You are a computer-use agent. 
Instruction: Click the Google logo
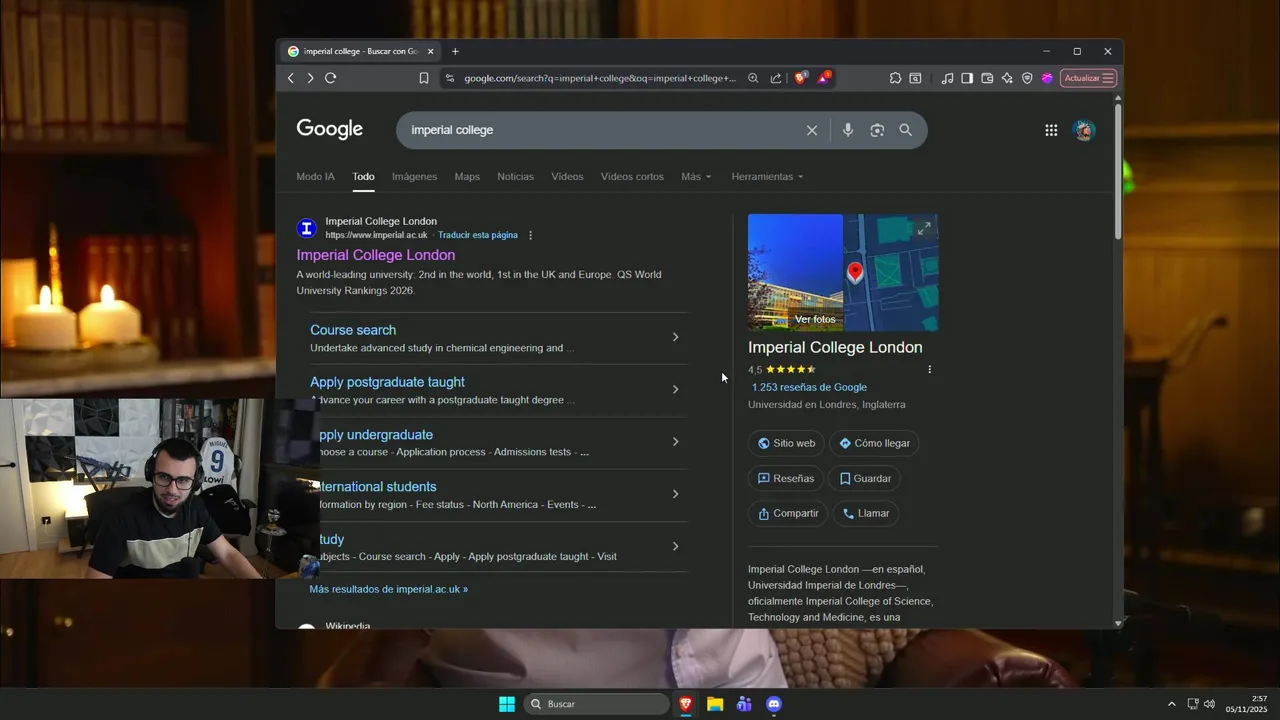[329, 129]
